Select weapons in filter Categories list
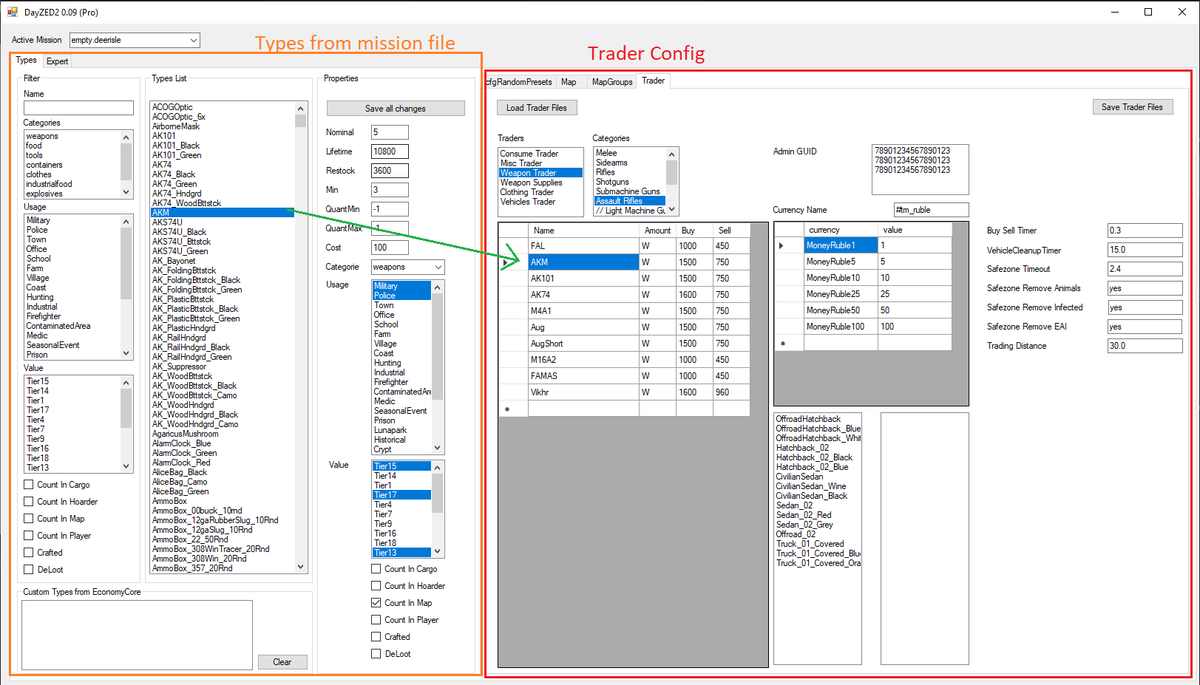Screen dimensions: 1200x685 [42, 136]
